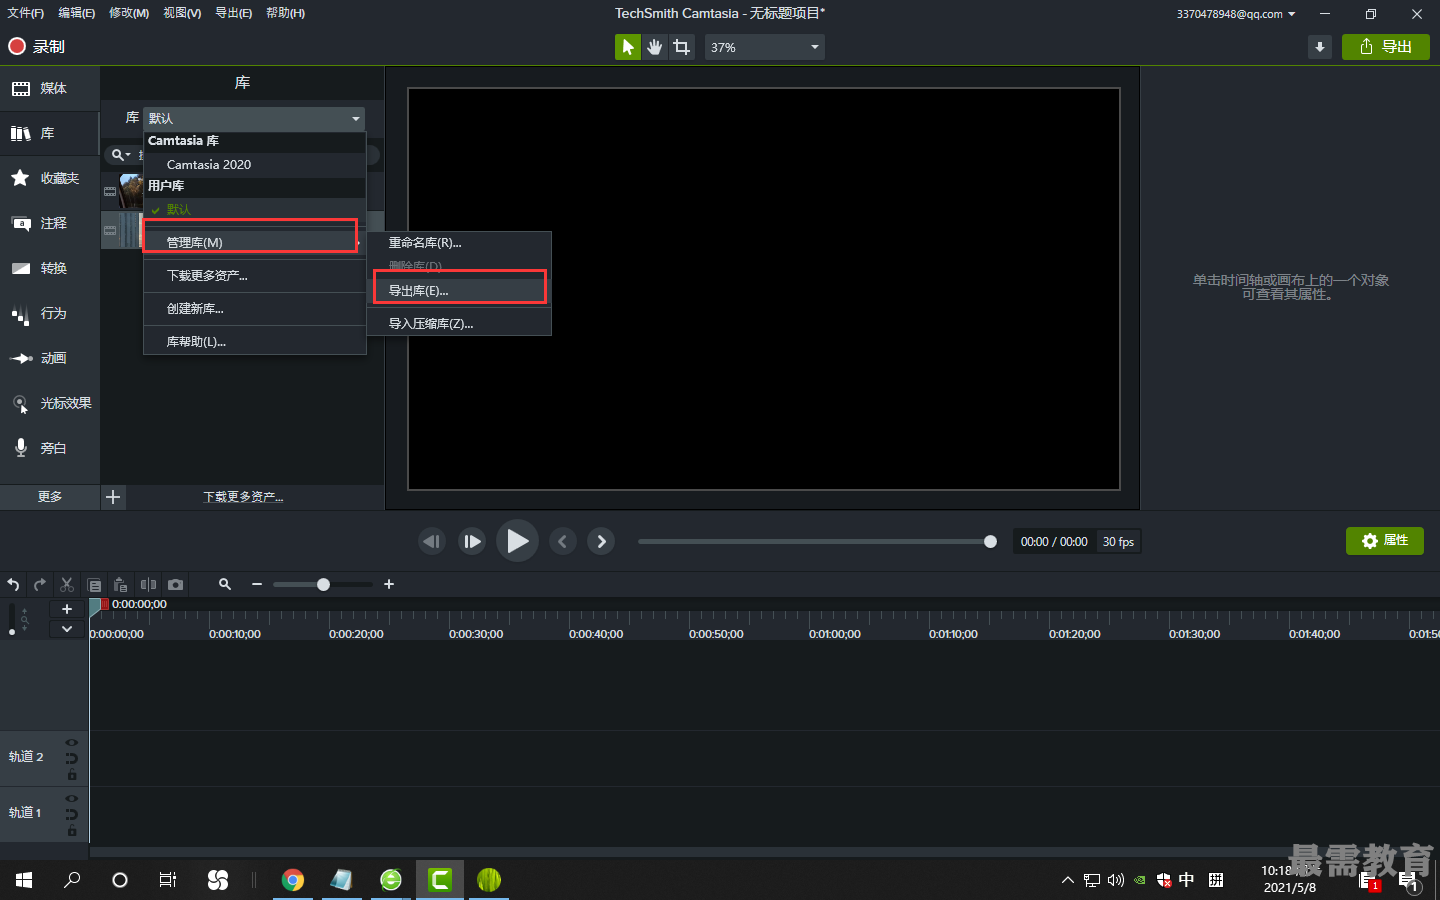Open the library 默认 dropdown
Viewport: 1440px width, 900px height.
pos(254,118)
